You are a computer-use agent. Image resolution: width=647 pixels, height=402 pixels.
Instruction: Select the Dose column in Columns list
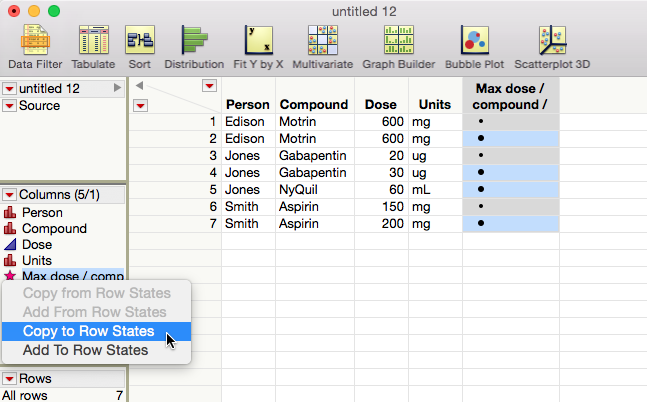[37, 244]
